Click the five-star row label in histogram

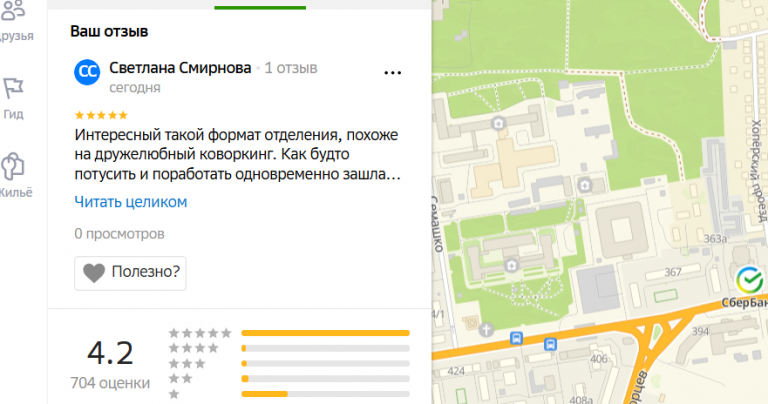200,333
